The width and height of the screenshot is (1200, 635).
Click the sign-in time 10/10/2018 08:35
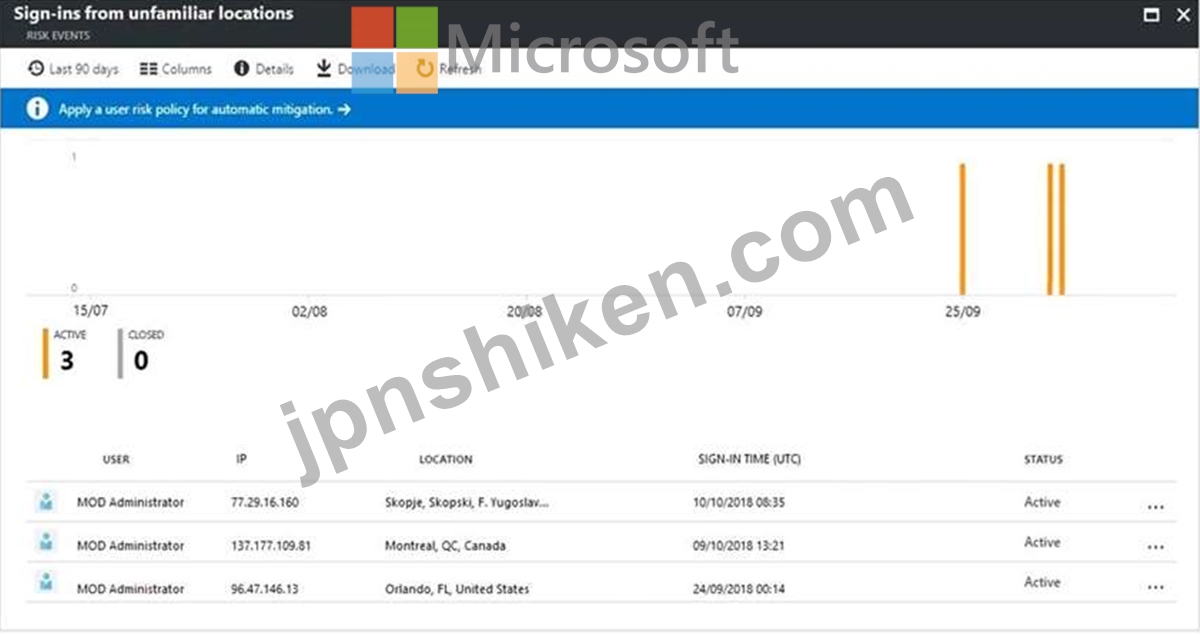[739, 503]
